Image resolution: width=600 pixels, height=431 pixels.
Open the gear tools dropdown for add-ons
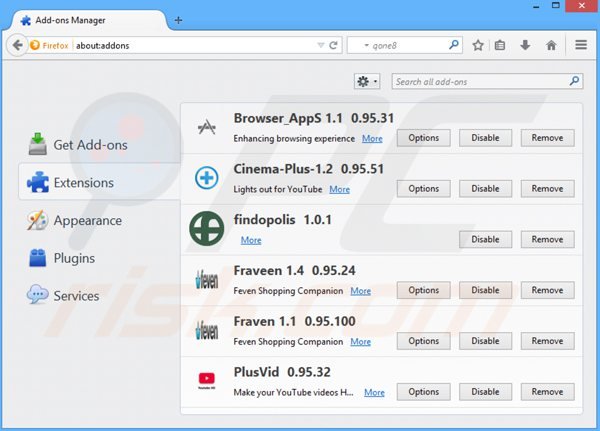point(367,81)
